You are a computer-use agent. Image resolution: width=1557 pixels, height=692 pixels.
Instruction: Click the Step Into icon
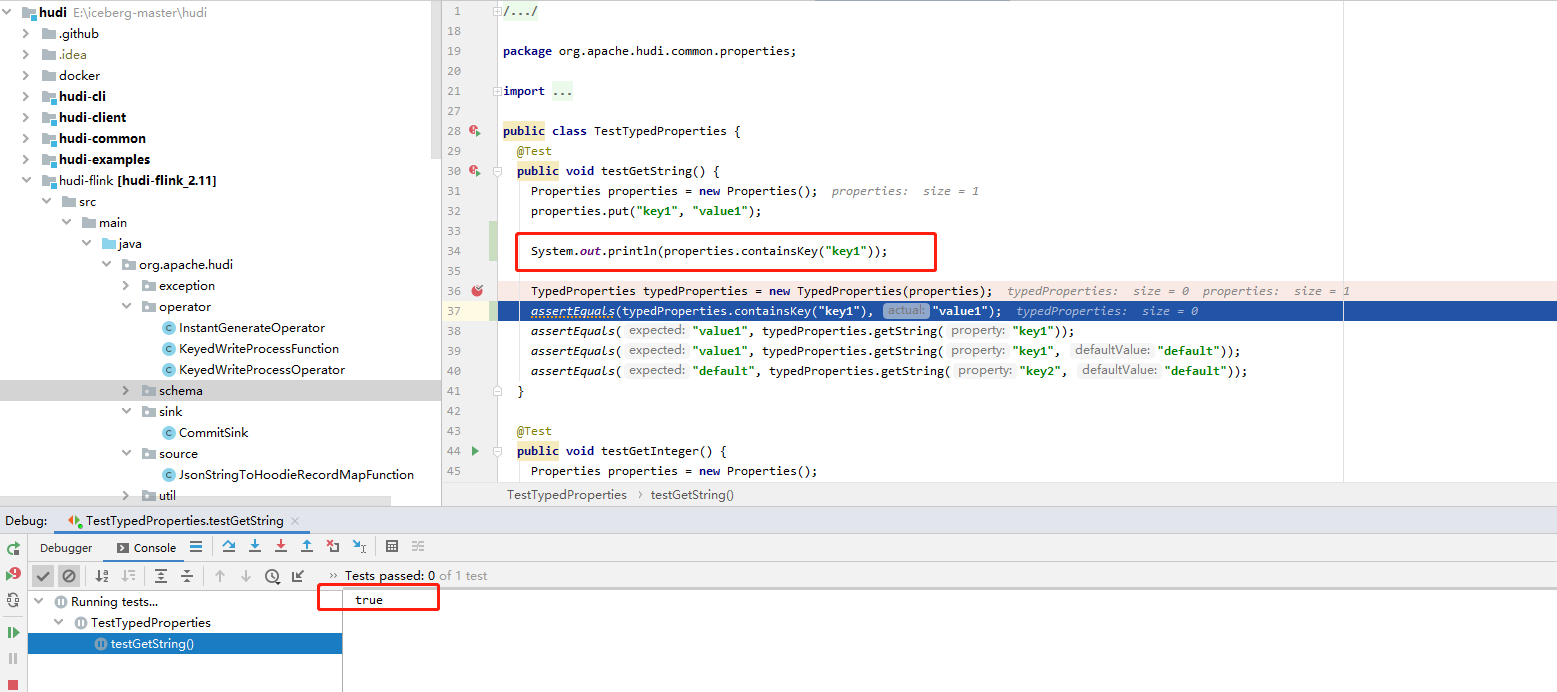(255, 546)
